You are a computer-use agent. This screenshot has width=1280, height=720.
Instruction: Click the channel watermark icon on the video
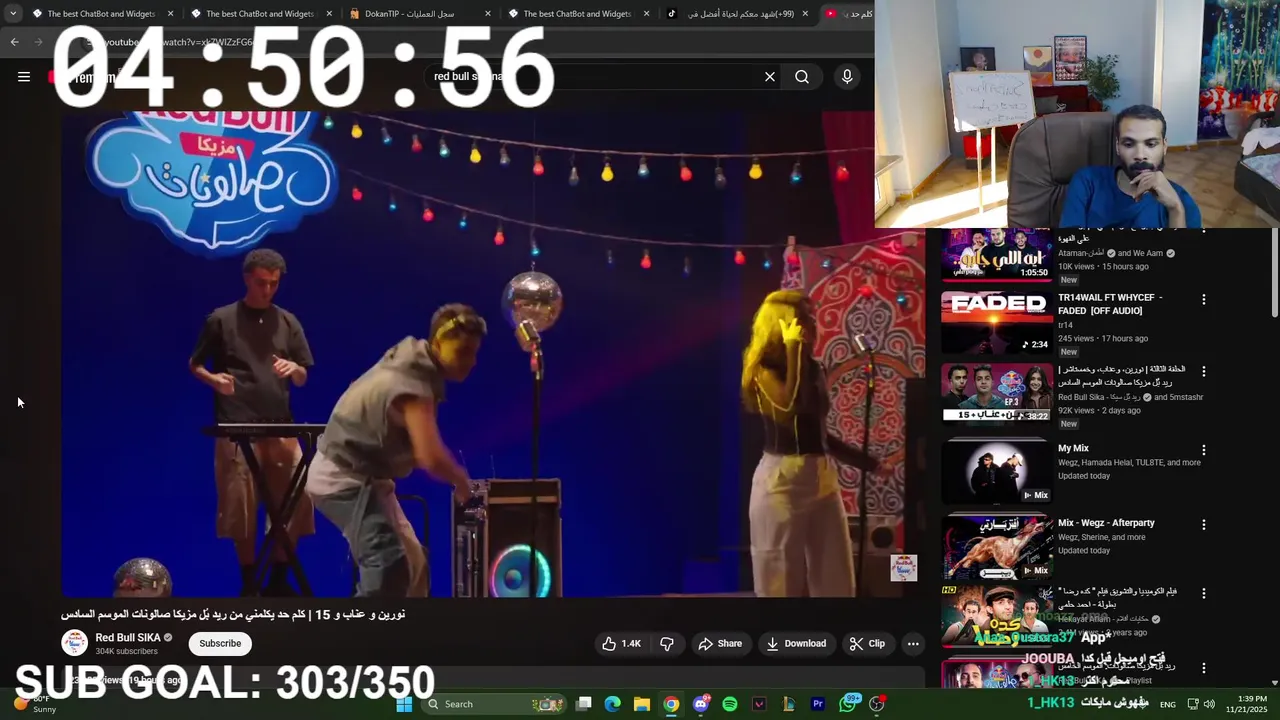[904, 568]
